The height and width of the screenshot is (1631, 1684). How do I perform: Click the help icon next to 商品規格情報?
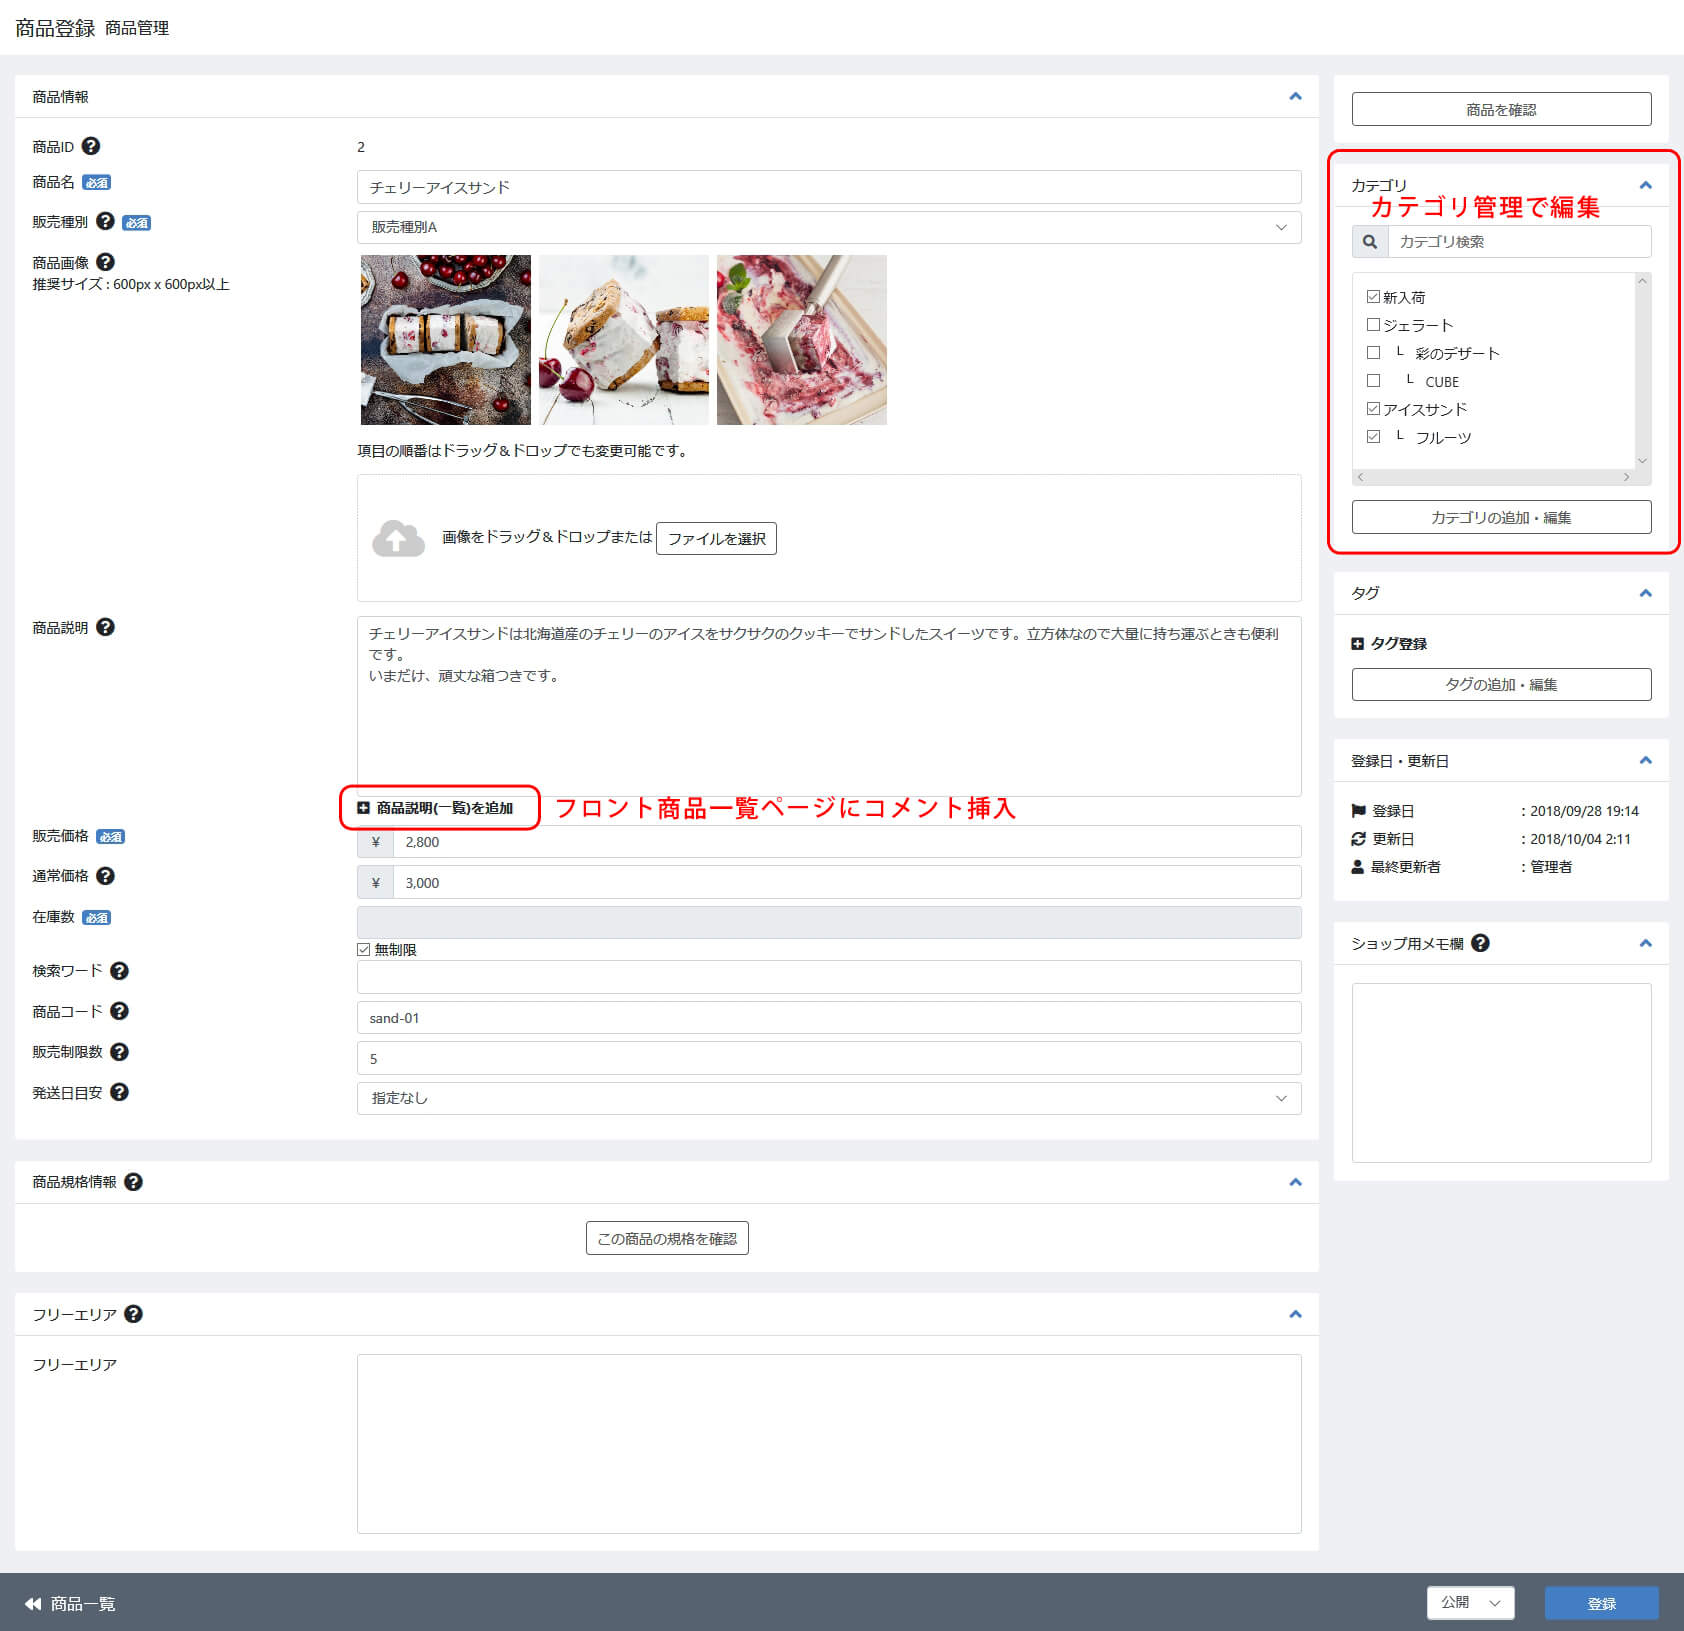[133, 1182]
